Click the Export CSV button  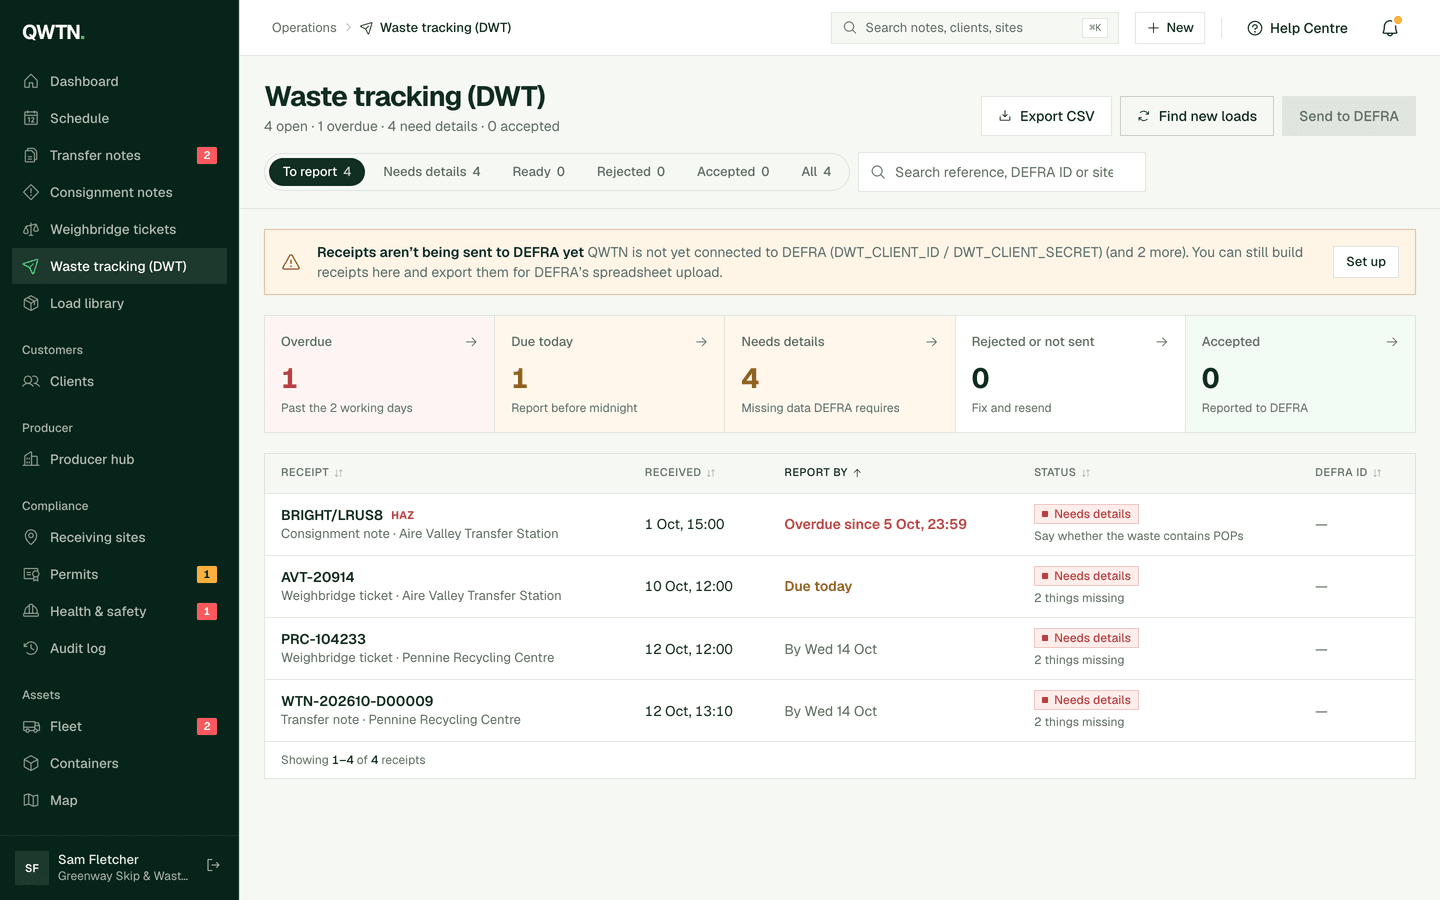pyautogui.click(x=1046, y=116)
